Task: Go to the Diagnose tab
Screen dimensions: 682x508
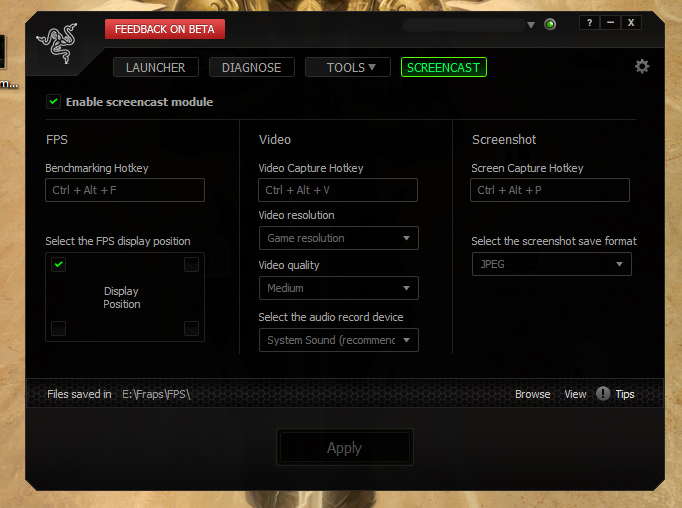Action: 252,68
